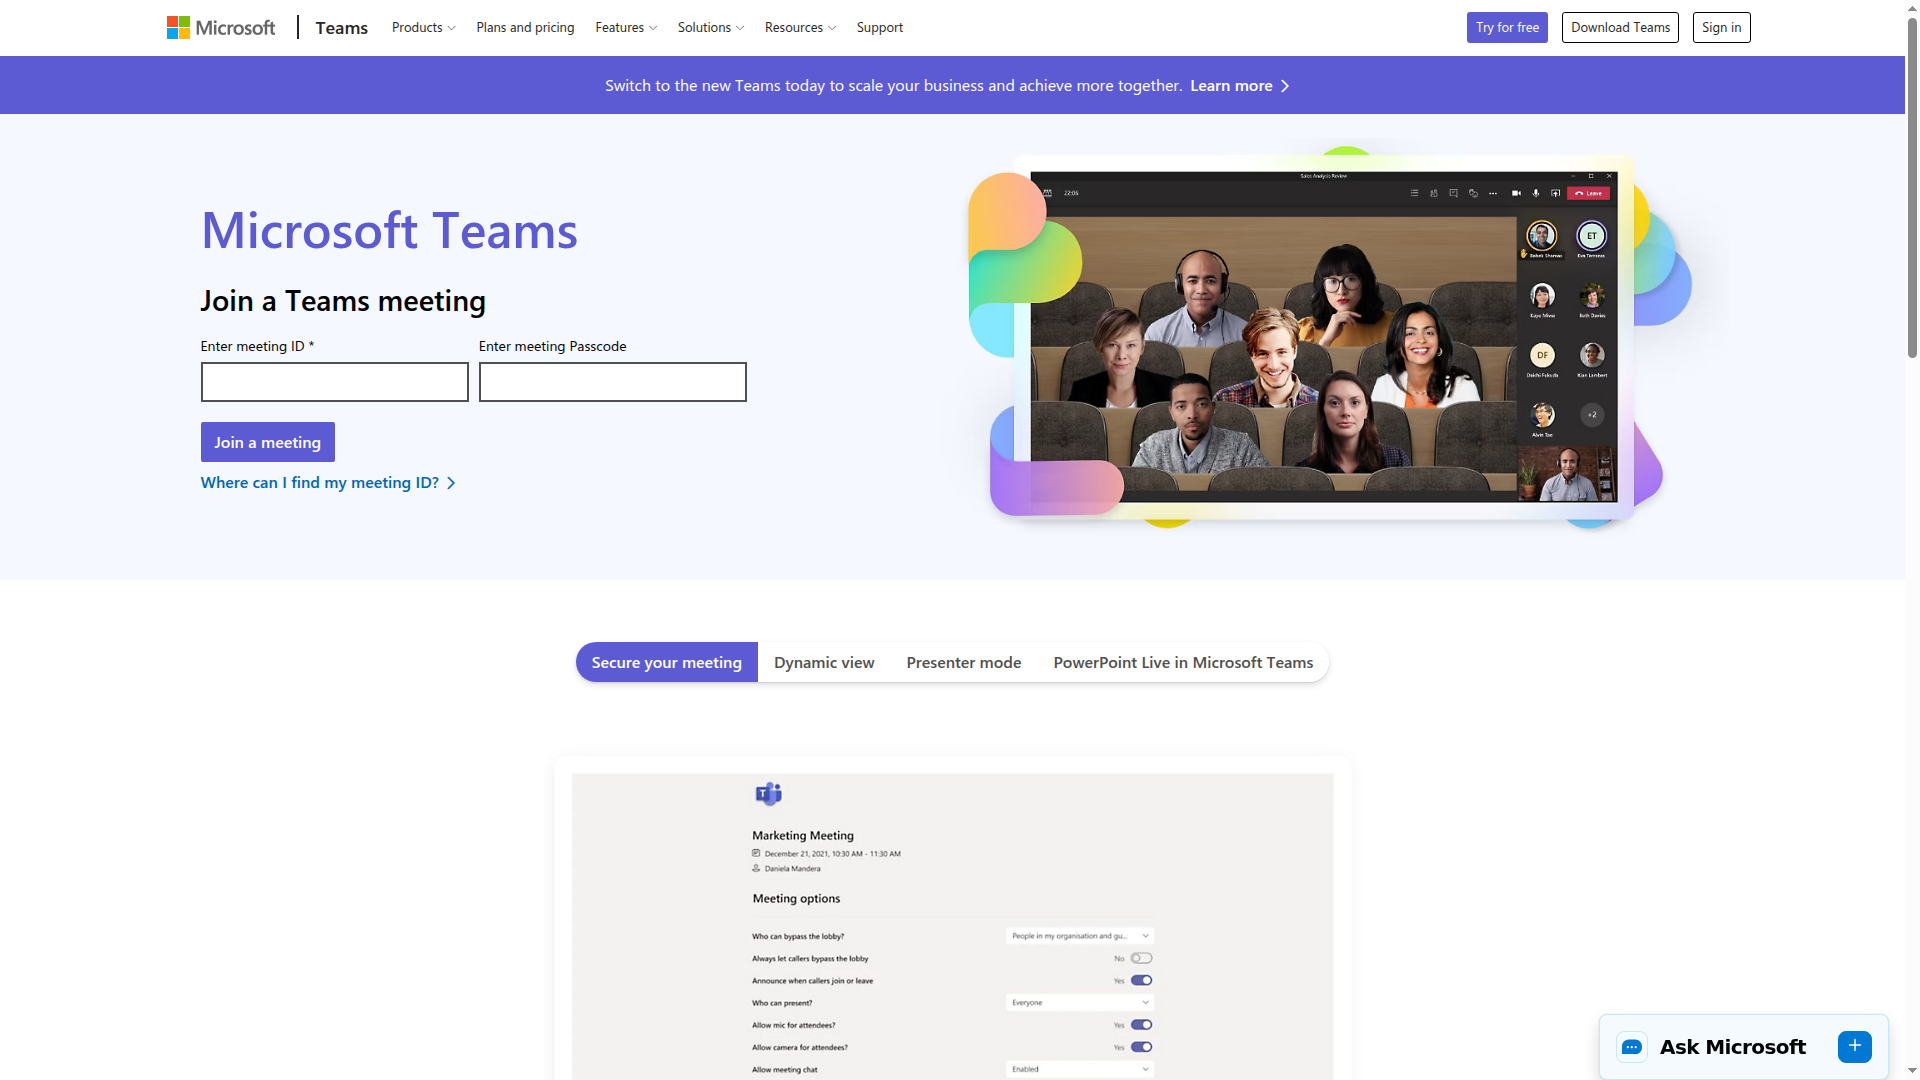Click the 'Try for free' button

pos(1507,28)
